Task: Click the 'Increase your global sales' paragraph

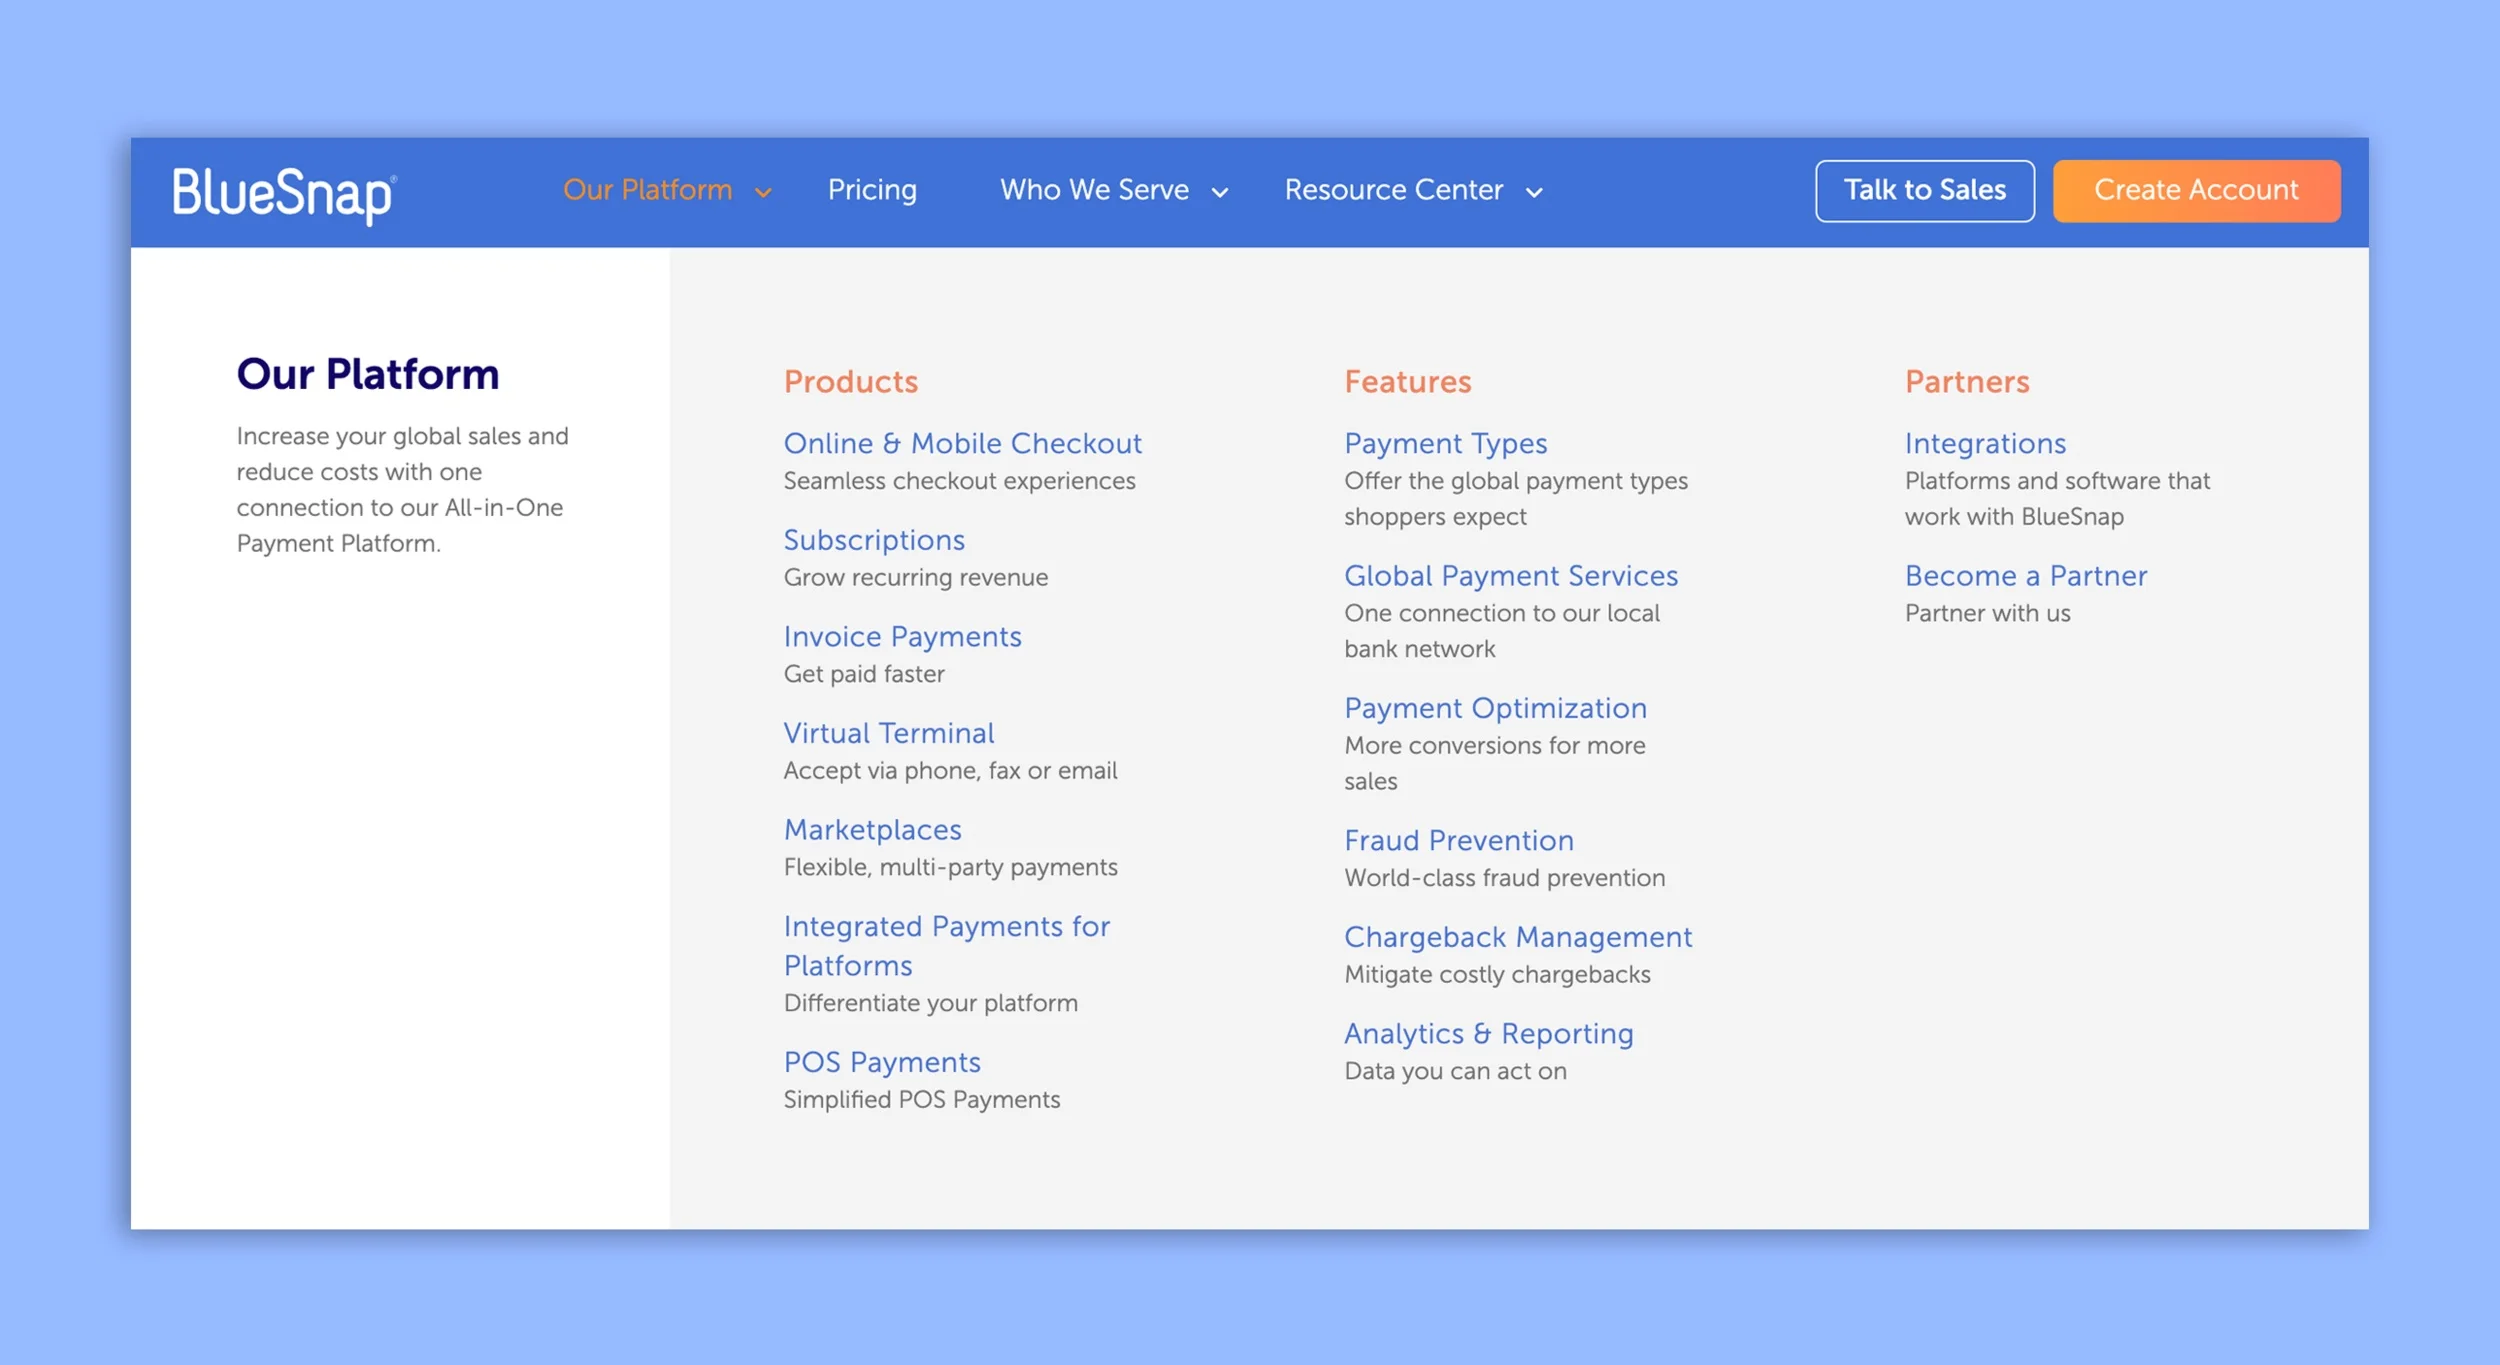Action: click(x=402, y=490)
